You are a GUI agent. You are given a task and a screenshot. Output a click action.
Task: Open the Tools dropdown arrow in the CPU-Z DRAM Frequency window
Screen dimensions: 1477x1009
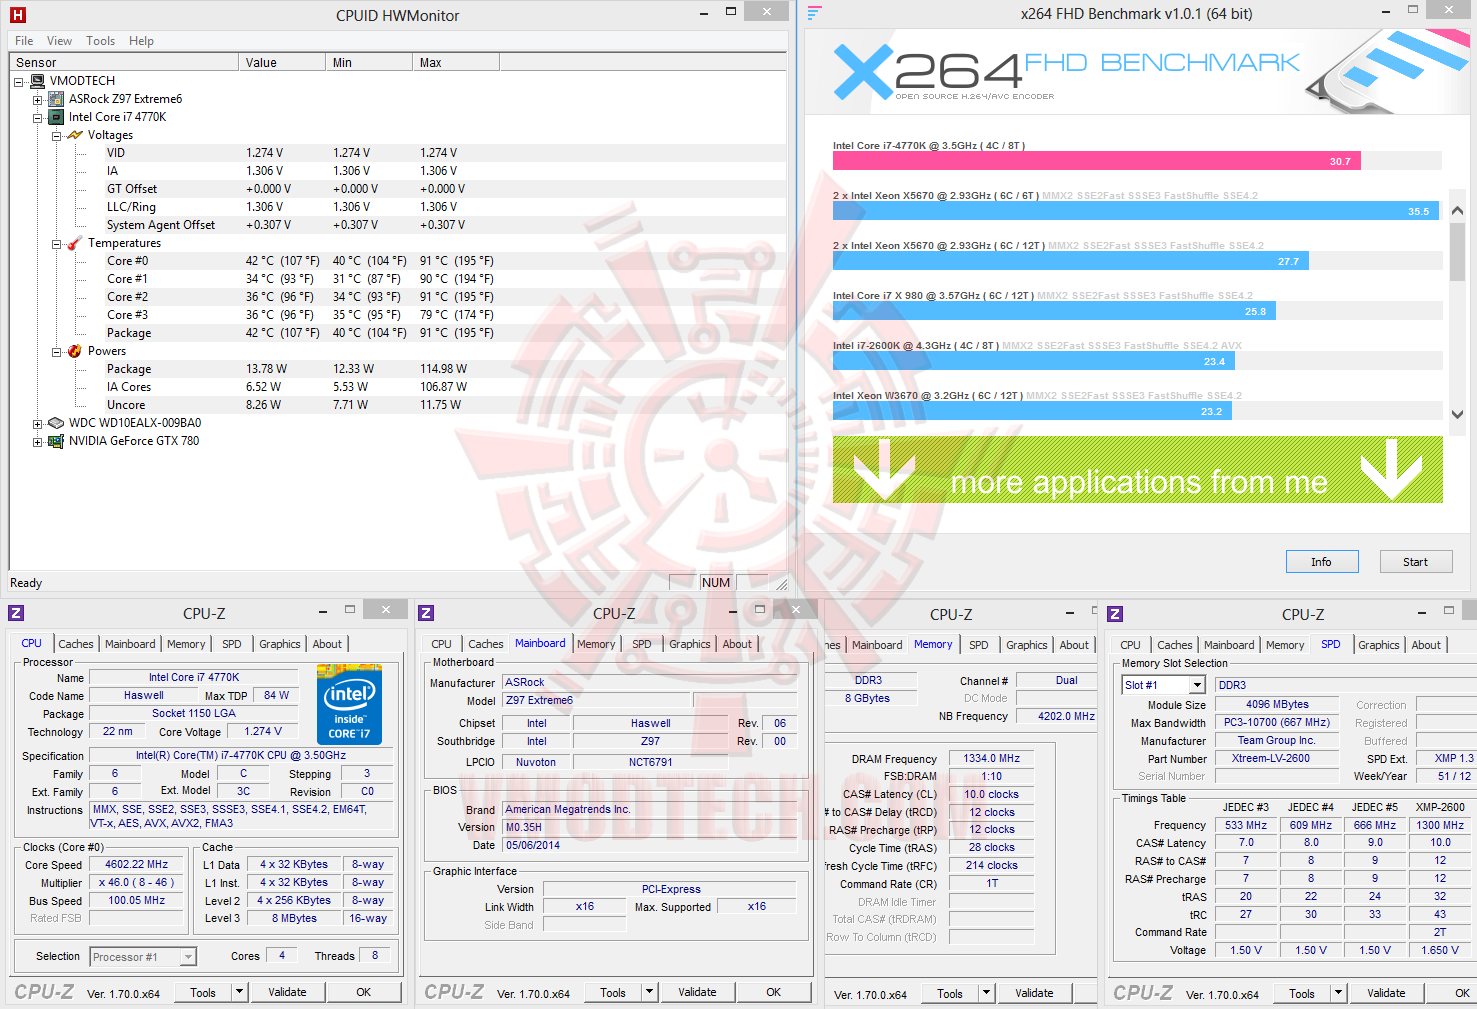pyautogui.click(x=986, y=993)
